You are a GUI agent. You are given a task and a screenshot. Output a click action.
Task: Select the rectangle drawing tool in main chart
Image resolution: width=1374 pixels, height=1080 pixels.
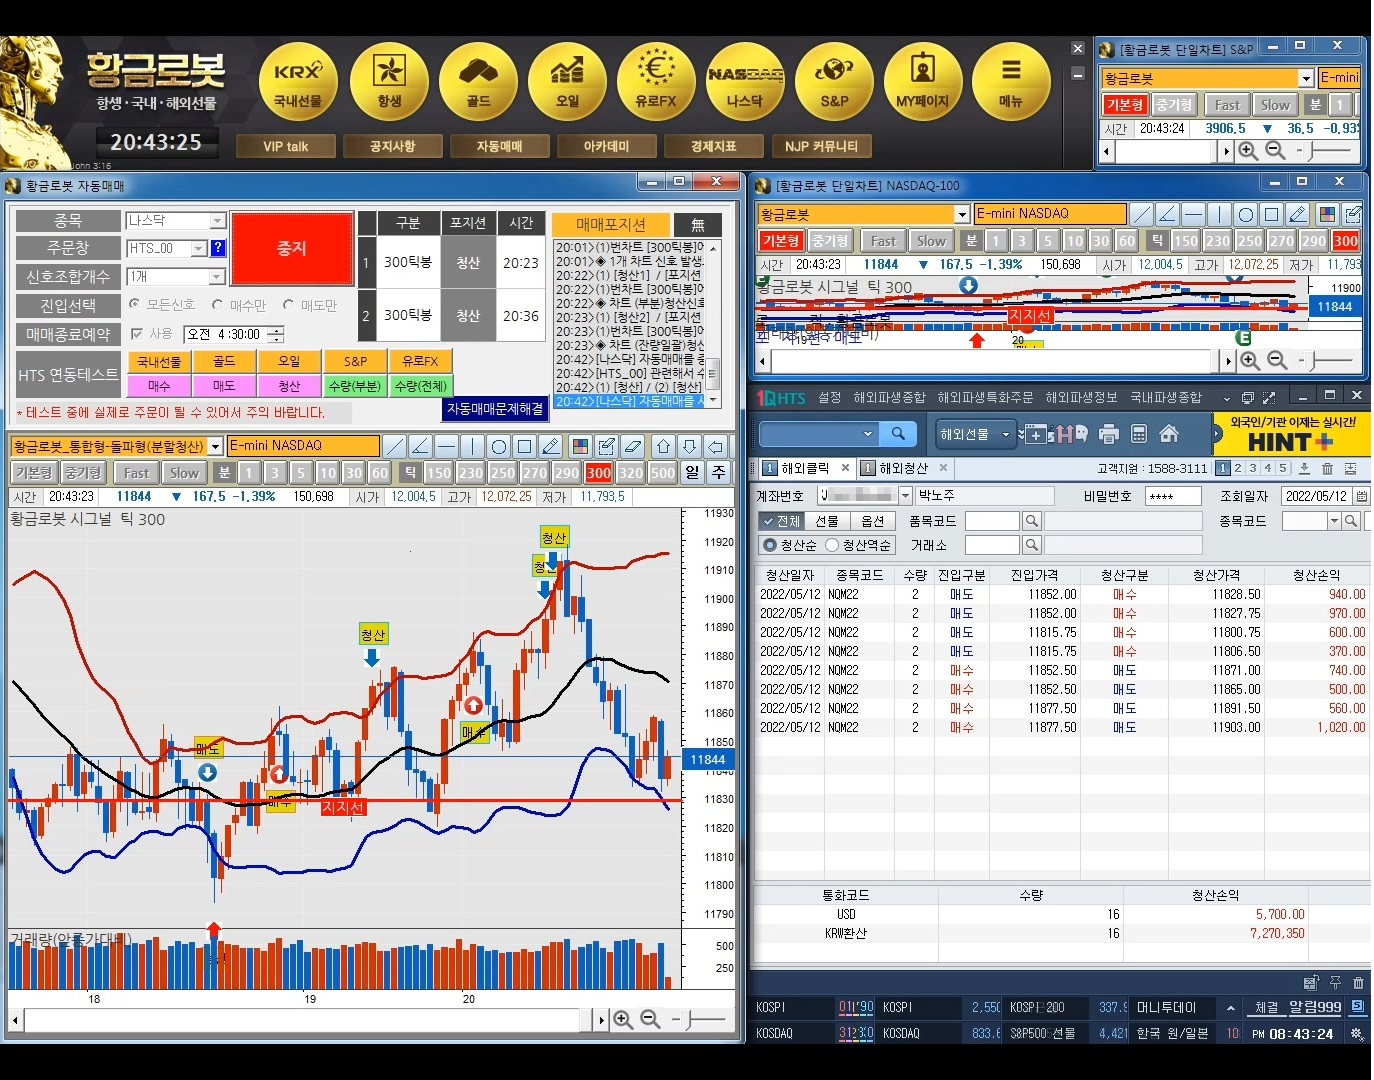[525, 446]
